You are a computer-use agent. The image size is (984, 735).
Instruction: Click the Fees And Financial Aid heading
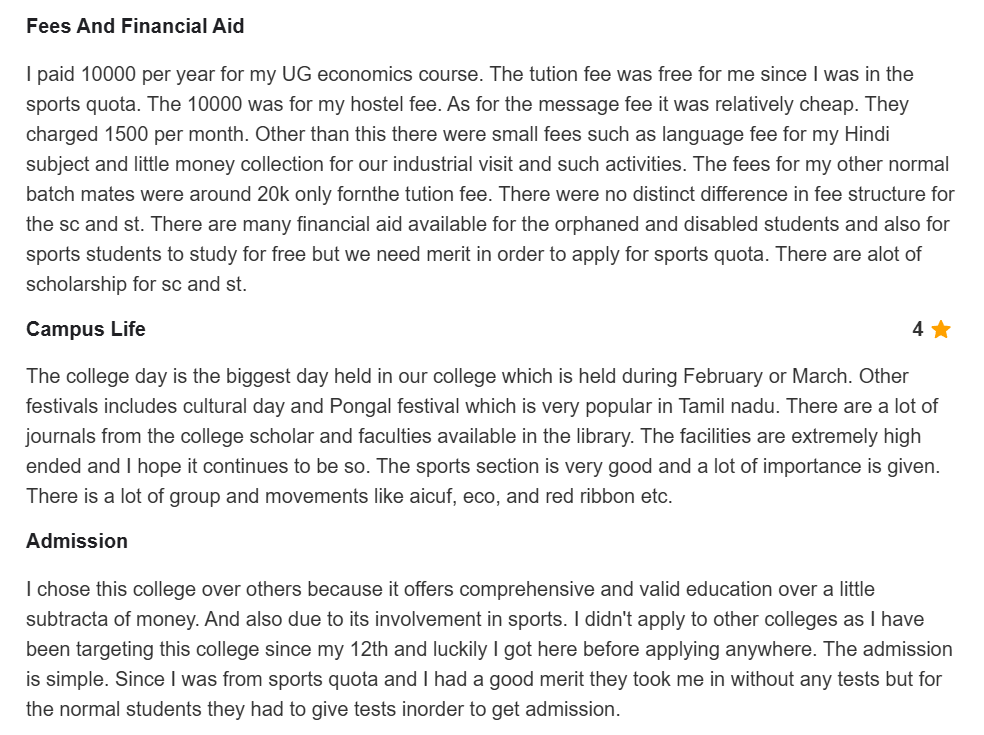click(135, 27)
